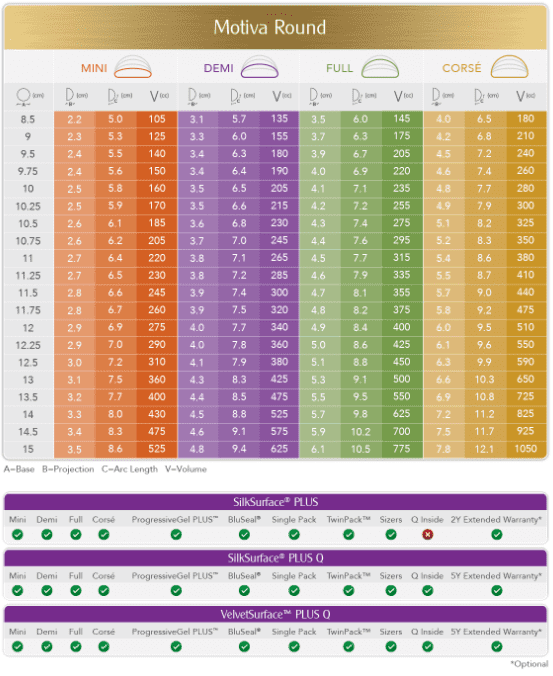553x676 pixels.
Task: Click the Corsé volume value 650
Action: [526, 379]
